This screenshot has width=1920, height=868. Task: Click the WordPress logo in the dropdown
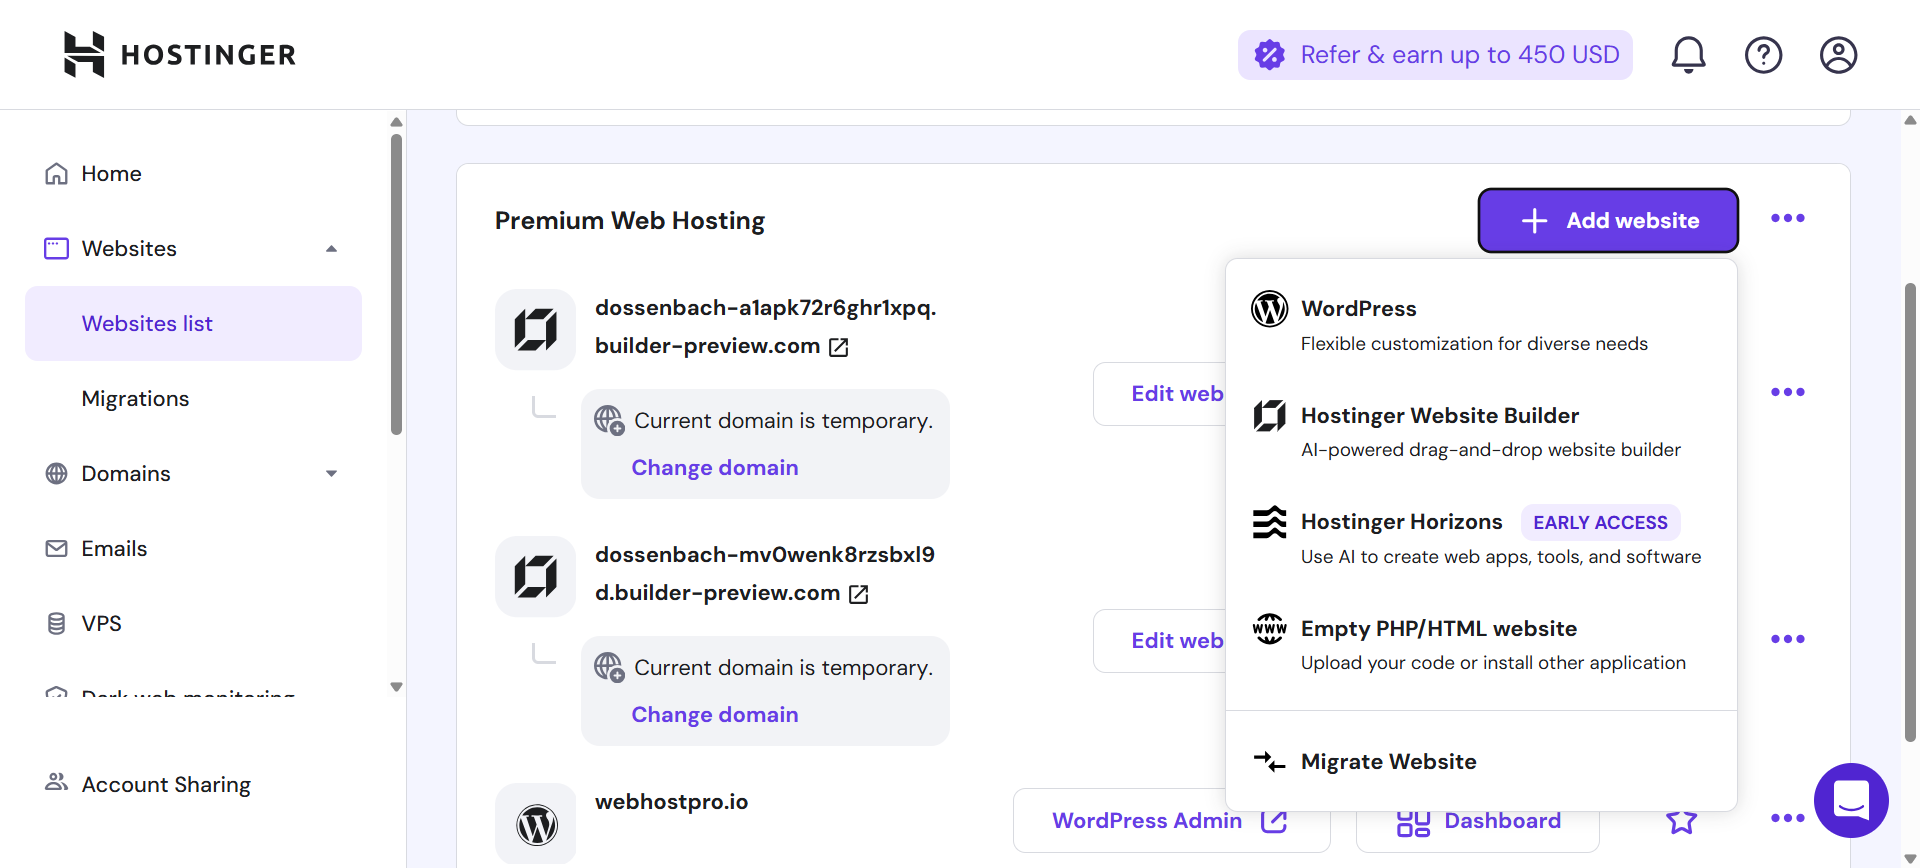coord(1270,309)
